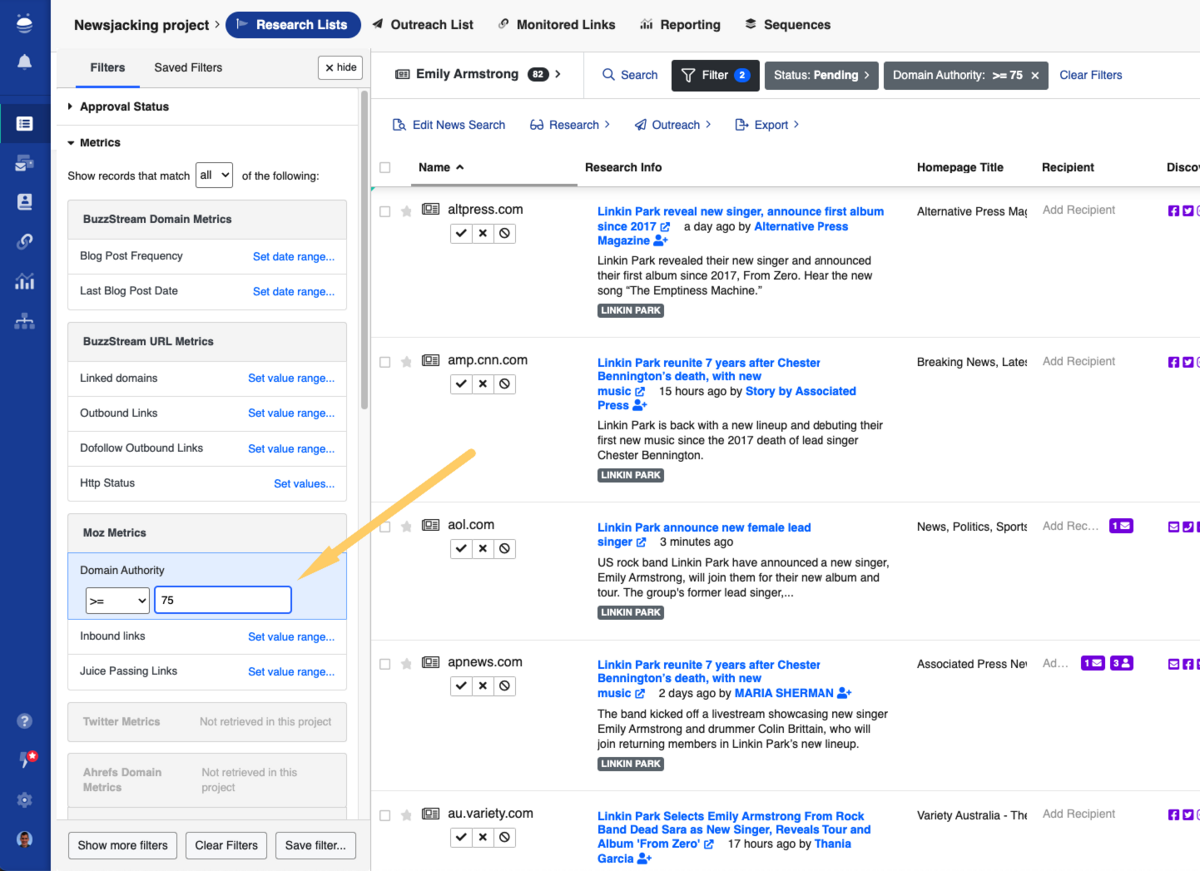The width and height of the screenshot is (1200, 871).
Task: Reject aol.com with the X icon
Action: coord(483,548)
